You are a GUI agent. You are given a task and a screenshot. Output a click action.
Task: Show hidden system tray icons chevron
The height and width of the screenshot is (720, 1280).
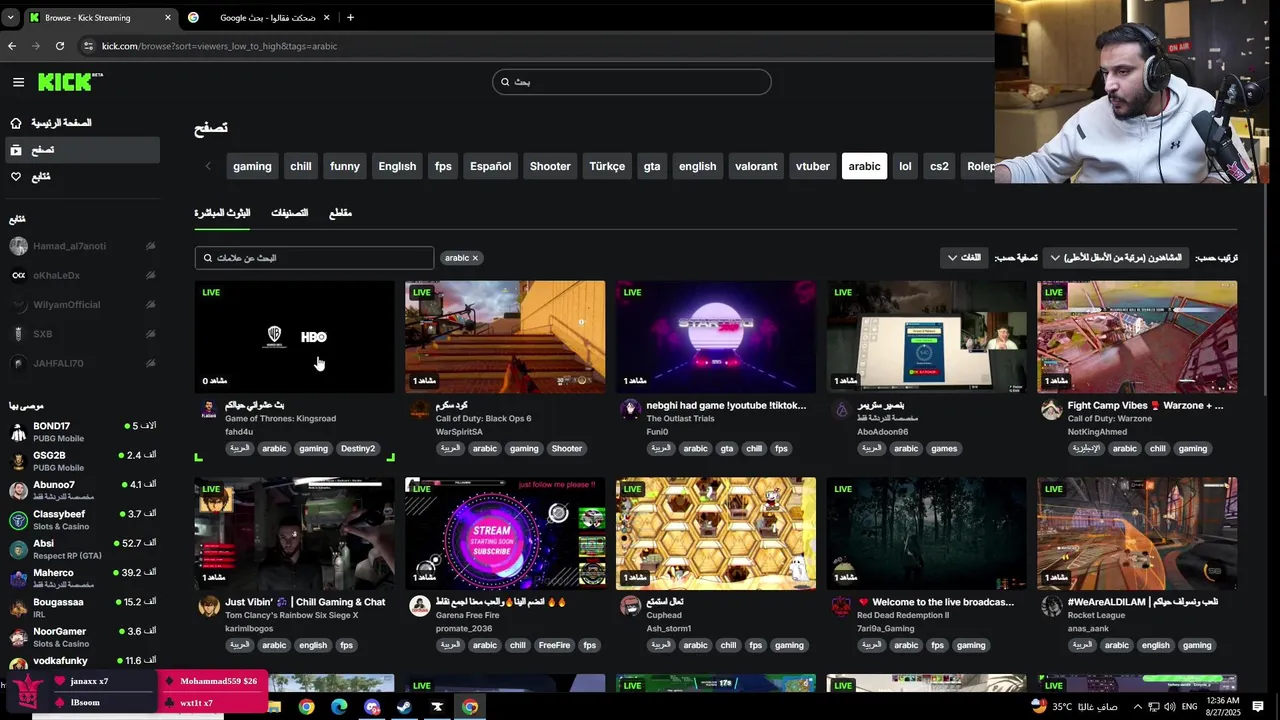[x=1137, y=707]
